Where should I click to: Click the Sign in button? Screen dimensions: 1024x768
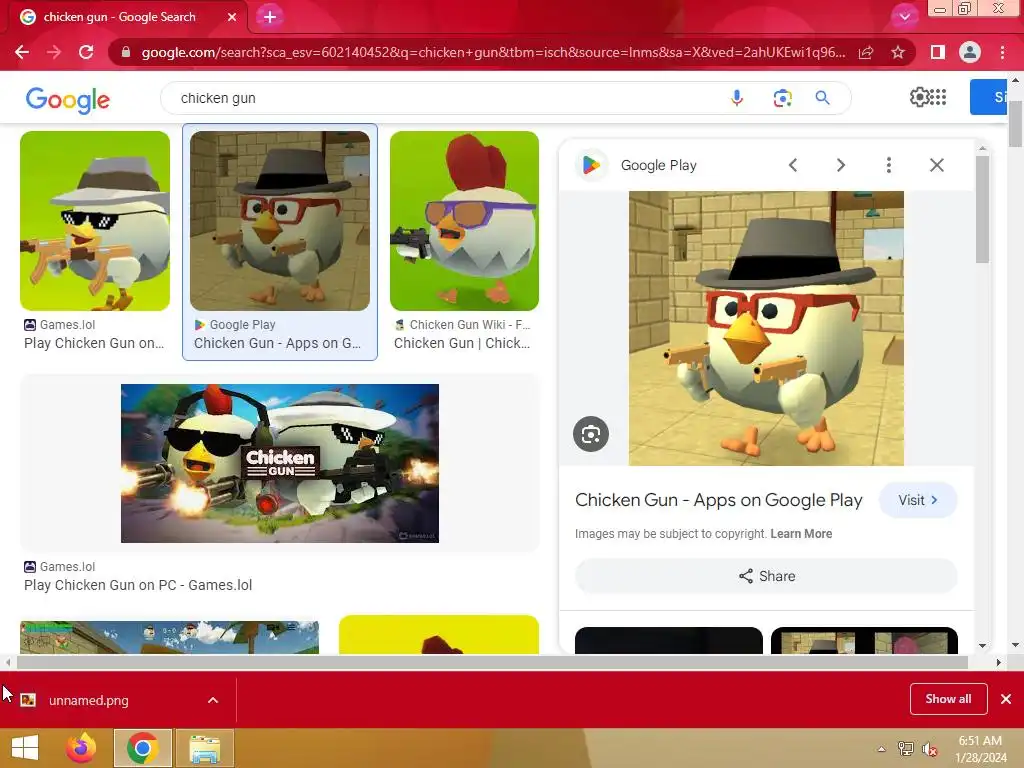pos(989,97)
